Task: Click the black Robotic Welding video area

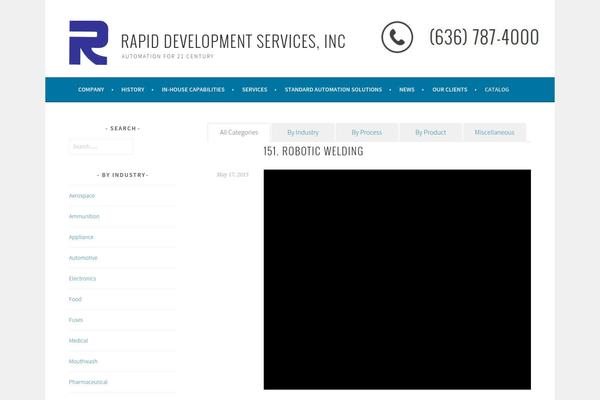Action: pyautogui.click(x=397, y=279)
